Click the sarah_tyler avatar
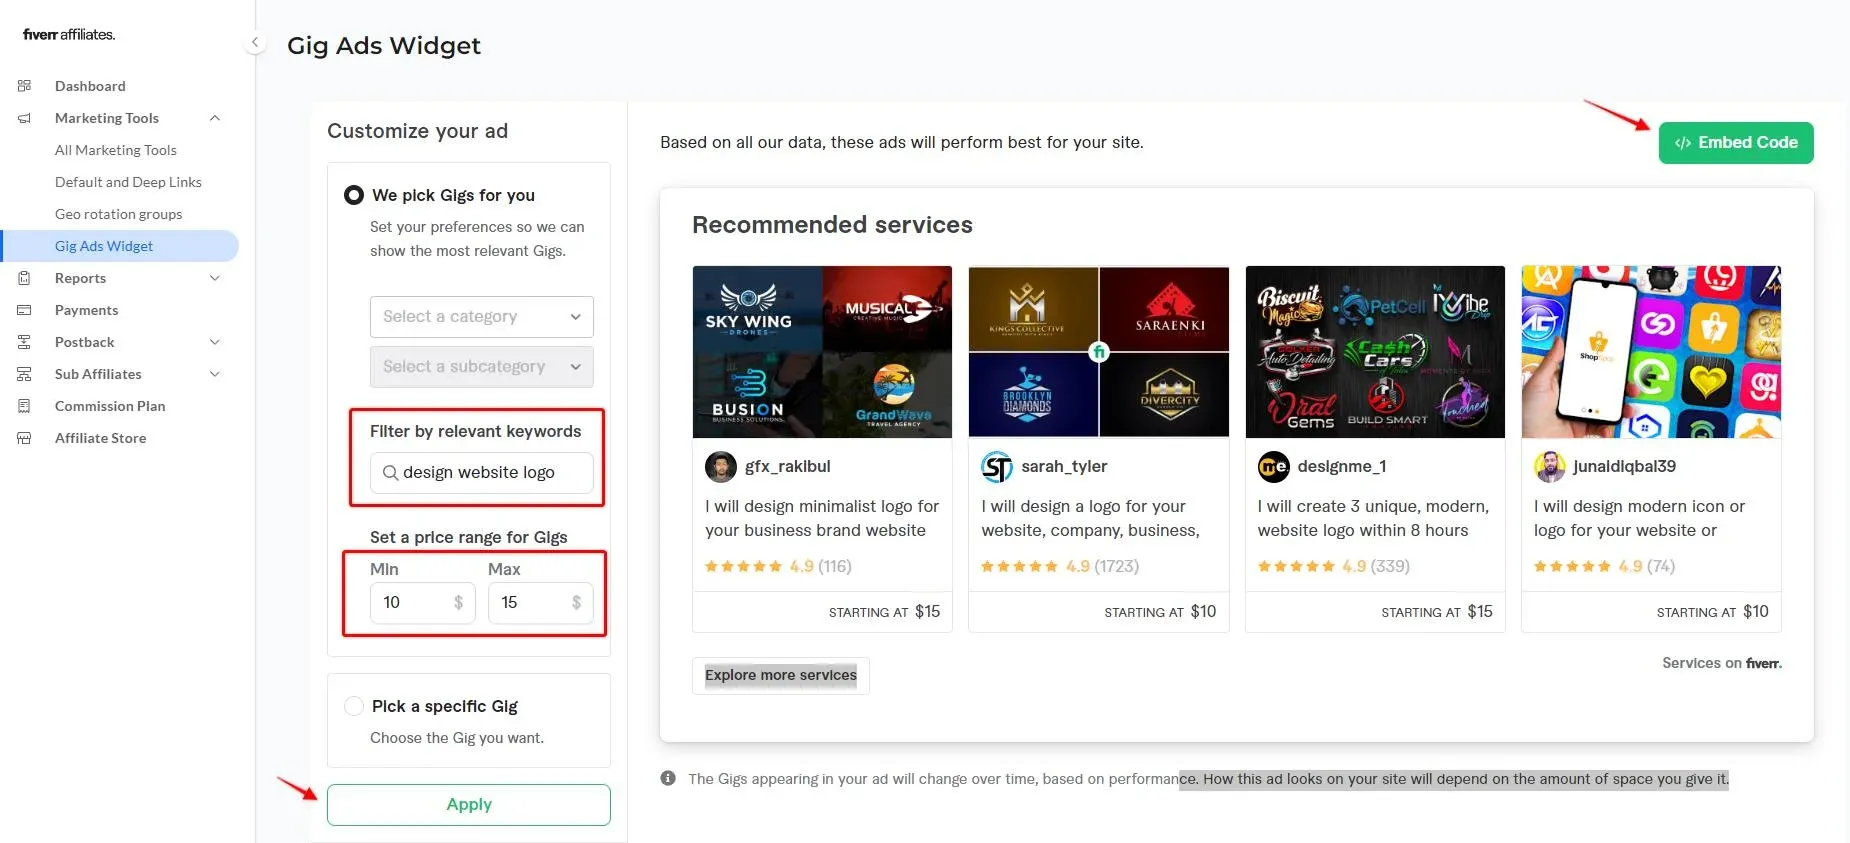The image size is (1850, 843). tap(997, 466)
